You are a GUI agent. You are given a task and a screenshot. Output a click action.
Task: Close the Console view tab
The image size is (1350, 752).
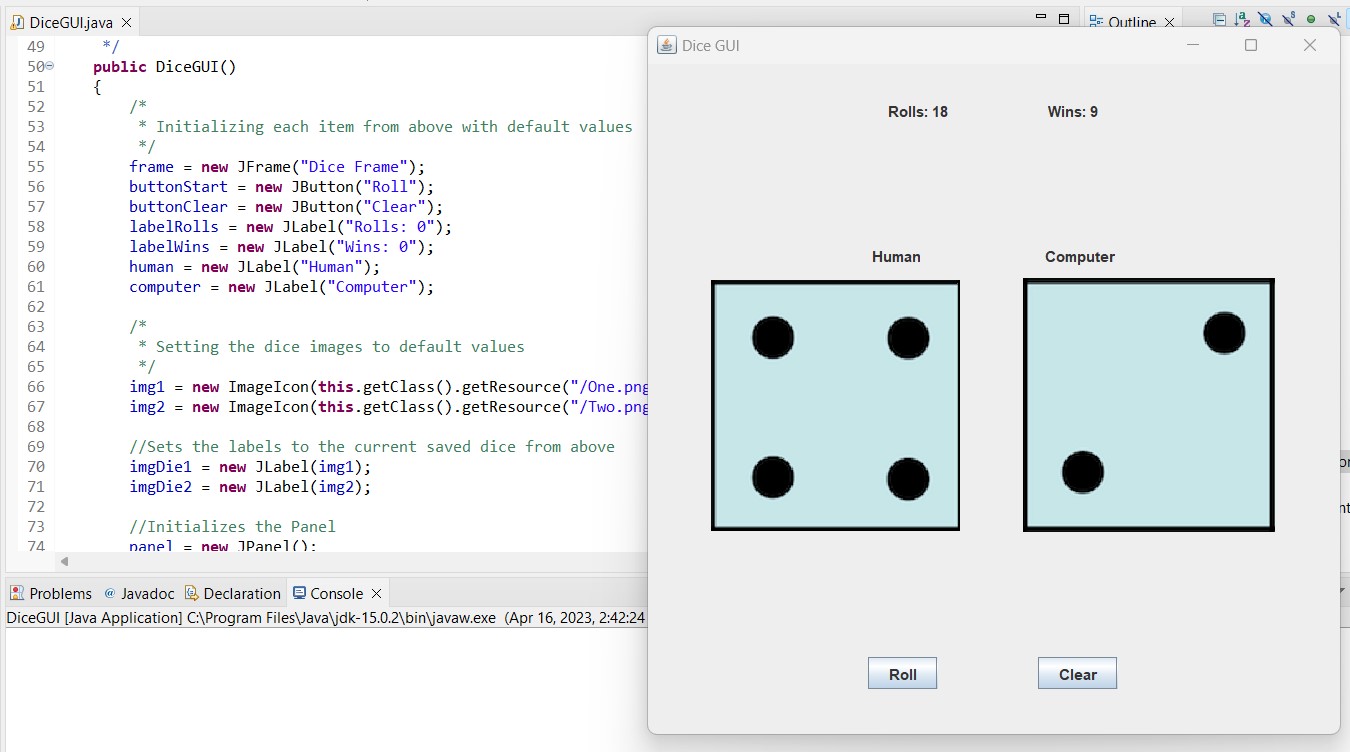(376, 593)
